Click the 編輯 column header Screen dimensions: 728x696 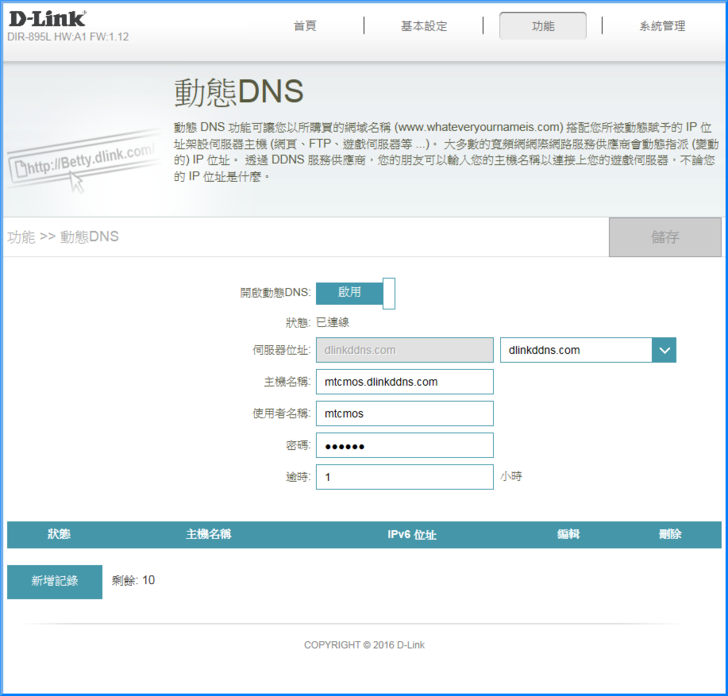coord(568,534)
